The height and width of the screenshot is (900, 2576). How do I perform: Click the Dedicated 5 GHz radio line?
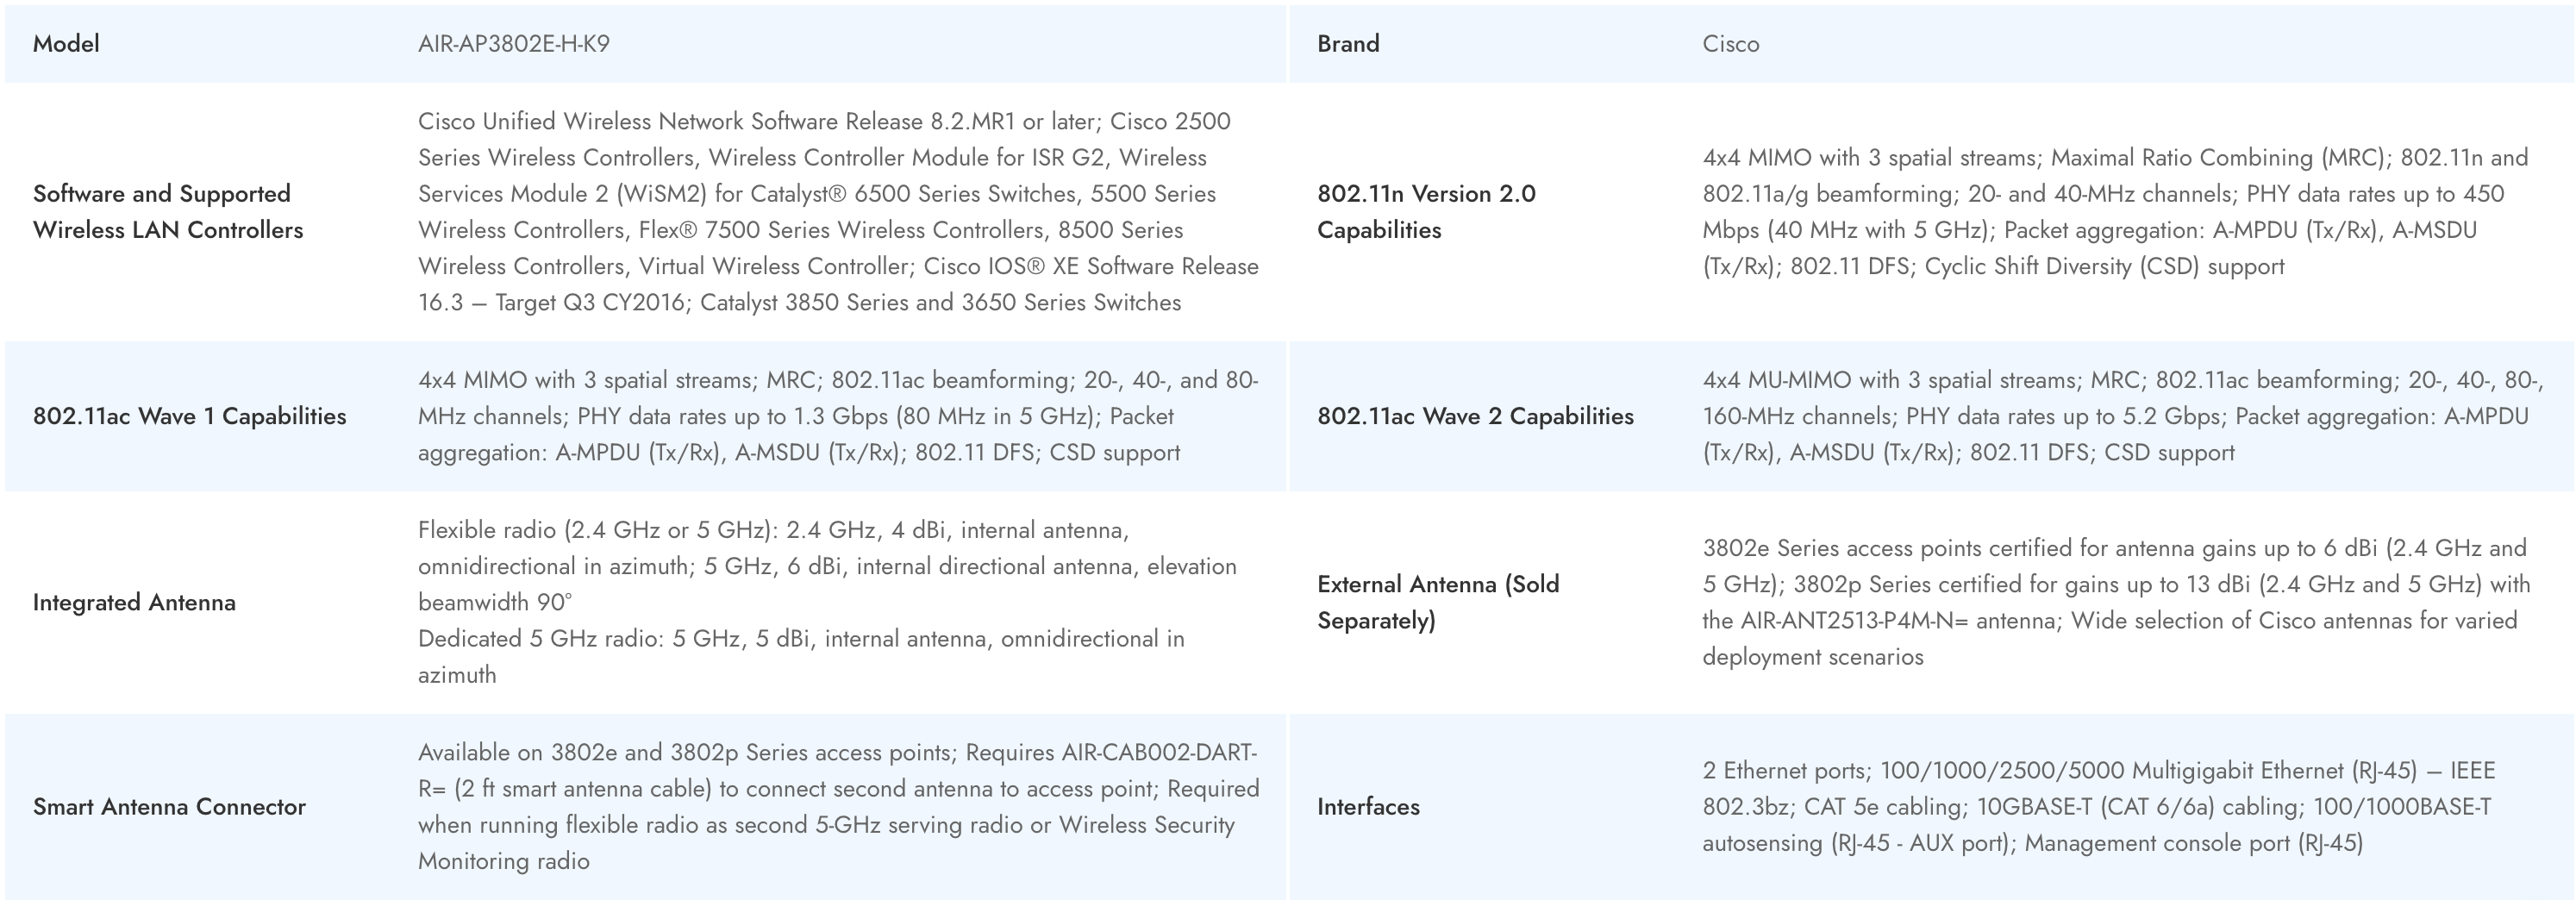click(x=800, y=656)
